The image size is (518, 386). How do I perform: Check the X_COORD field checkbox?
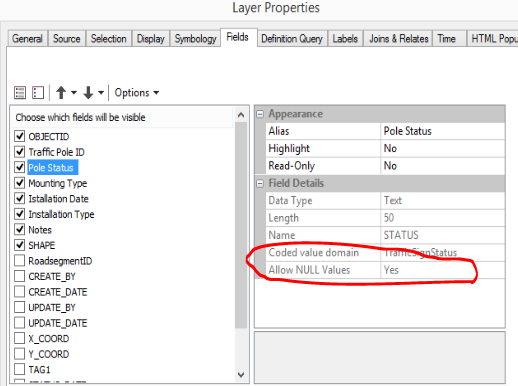[x=20, y=338]
